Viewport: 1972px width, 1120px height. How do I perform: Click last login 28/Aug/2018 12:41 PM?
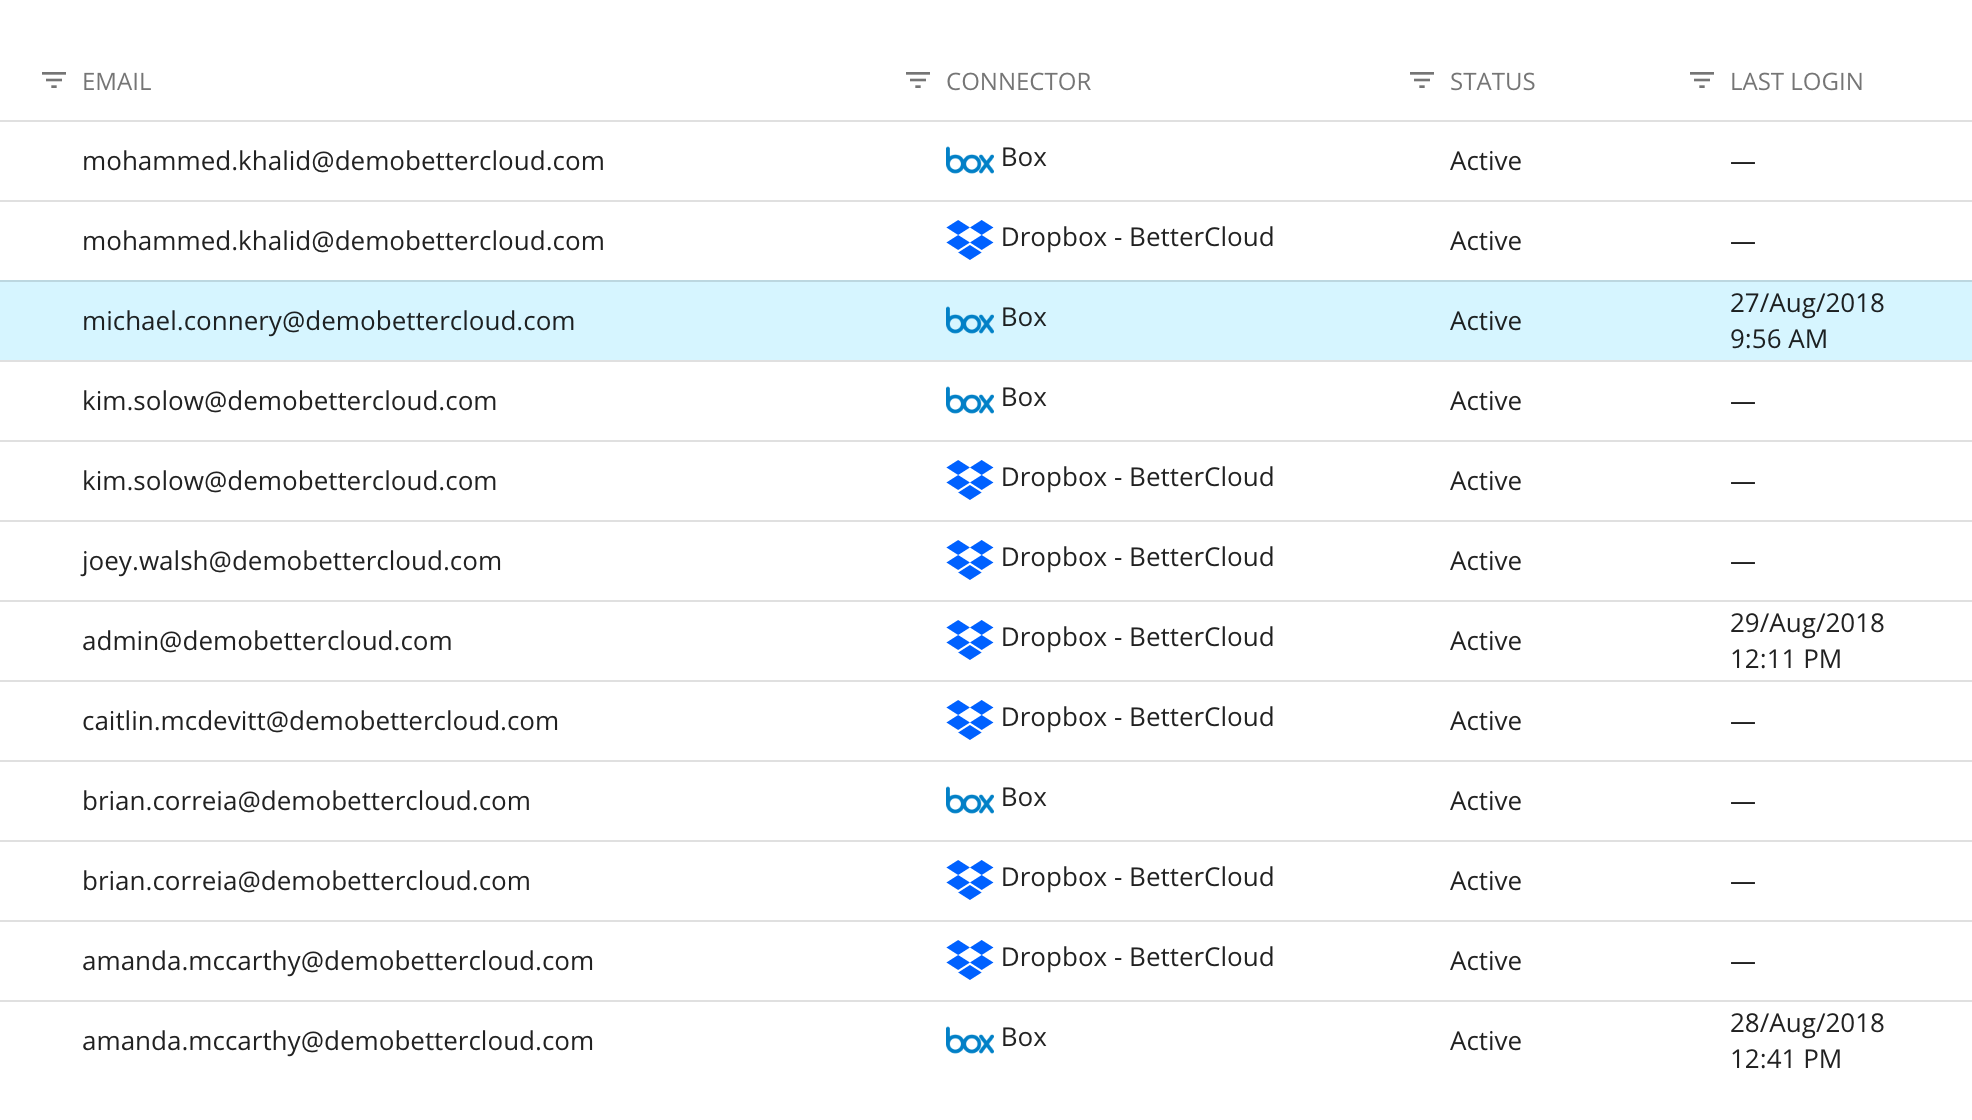click(x=1807, y=1041)
